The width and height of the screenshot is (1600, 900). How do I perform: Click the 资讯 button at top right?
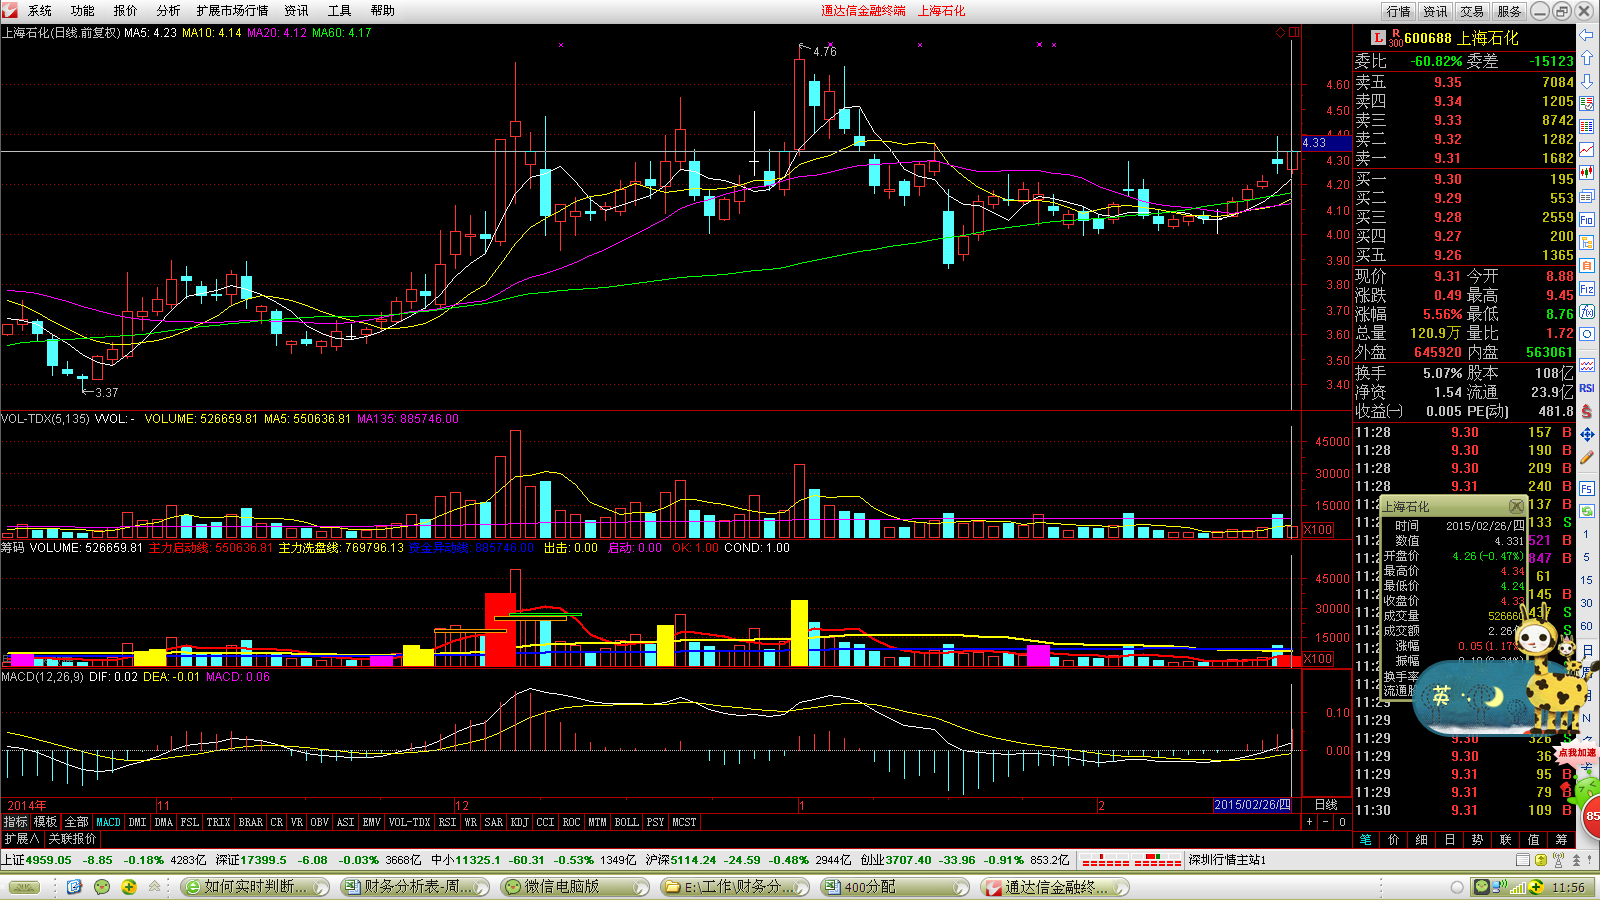click(x=1436, y=11)
